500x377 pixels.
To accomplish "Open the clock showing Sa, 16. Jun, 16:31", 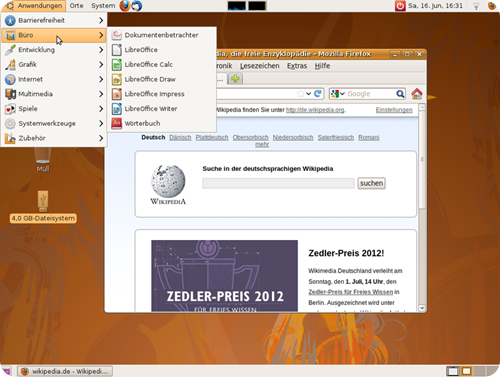I will point(435,6).
